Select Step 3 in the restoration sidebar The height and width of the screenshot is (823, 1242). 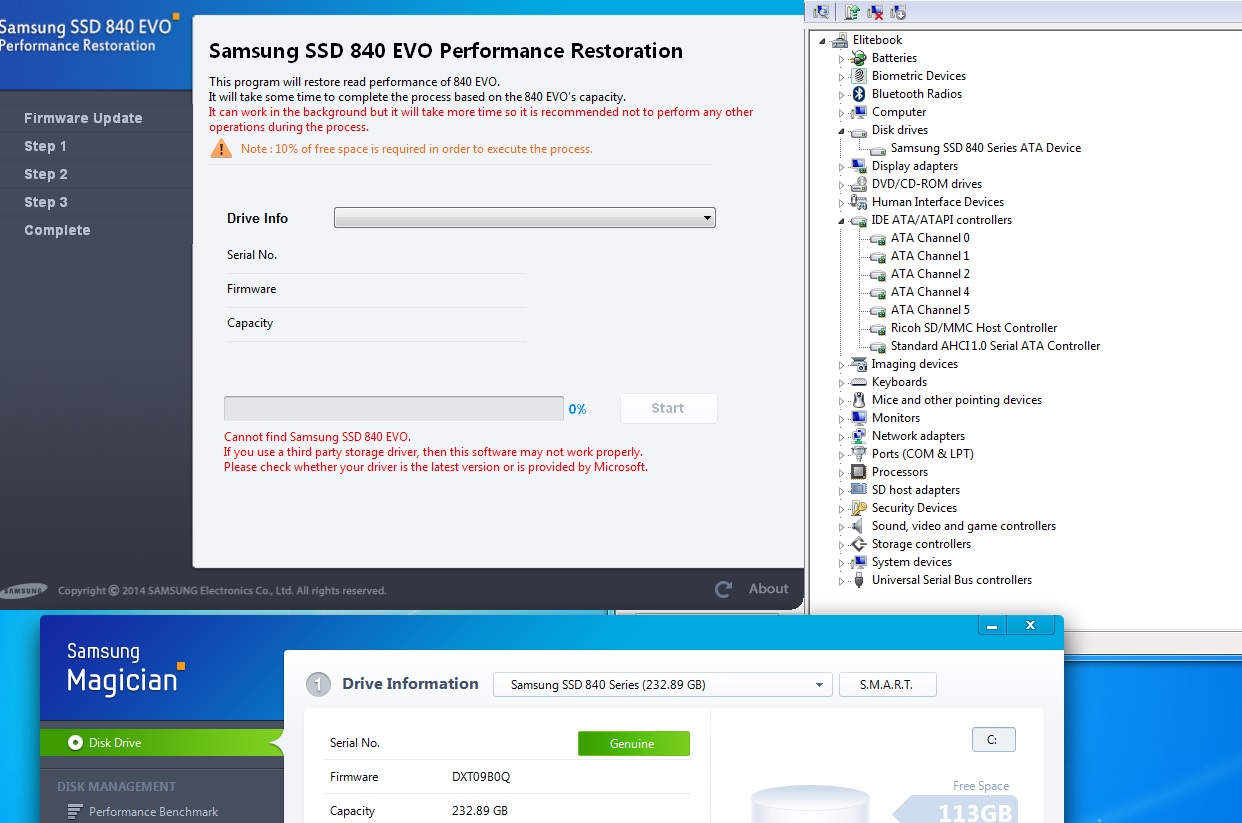(46, 202)
